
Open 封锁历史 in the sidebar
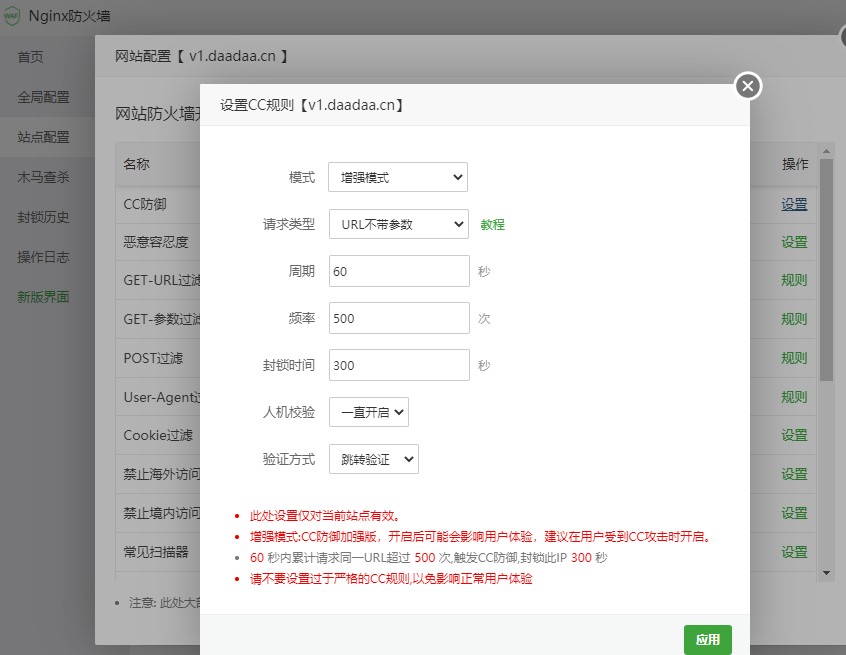coord(43,217)
